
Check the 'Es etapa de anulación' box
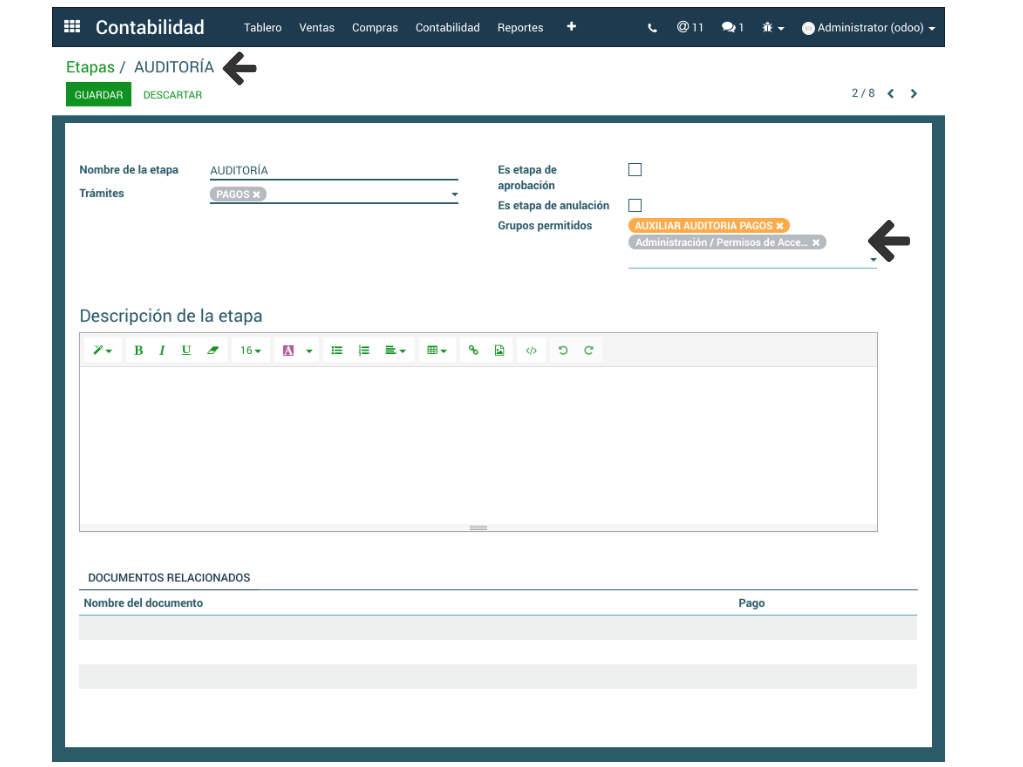635,205
